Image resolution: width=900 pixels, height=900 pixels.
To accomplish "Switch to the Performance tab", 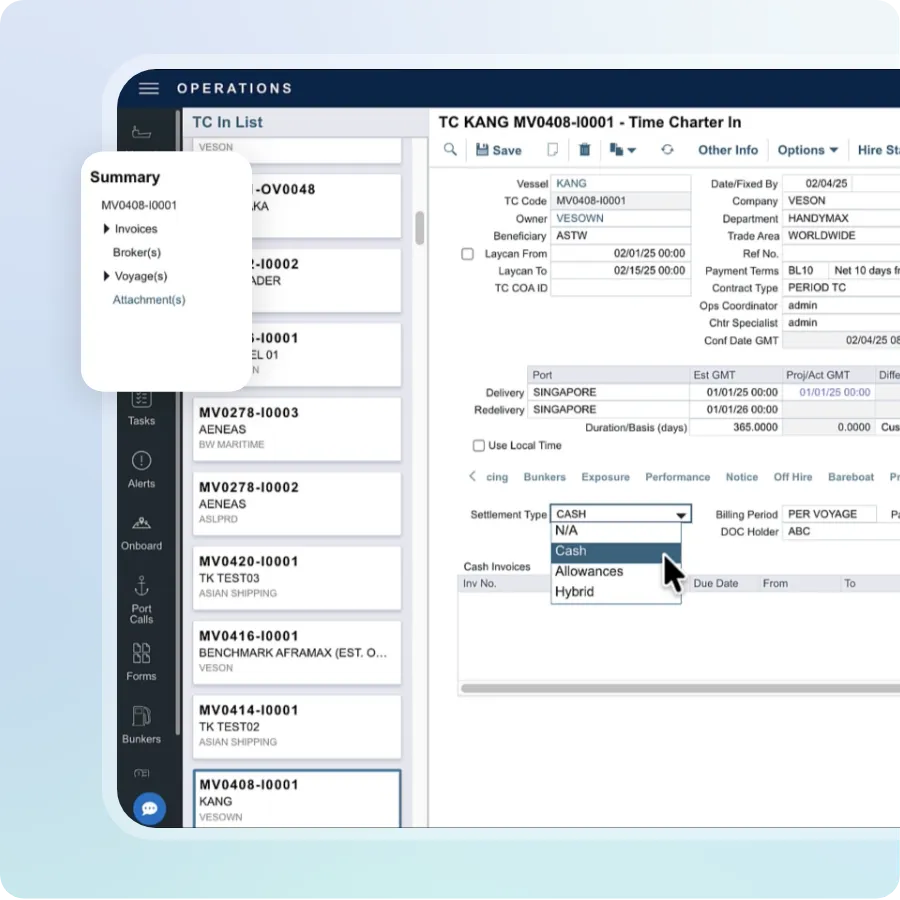I will point(677,477).
